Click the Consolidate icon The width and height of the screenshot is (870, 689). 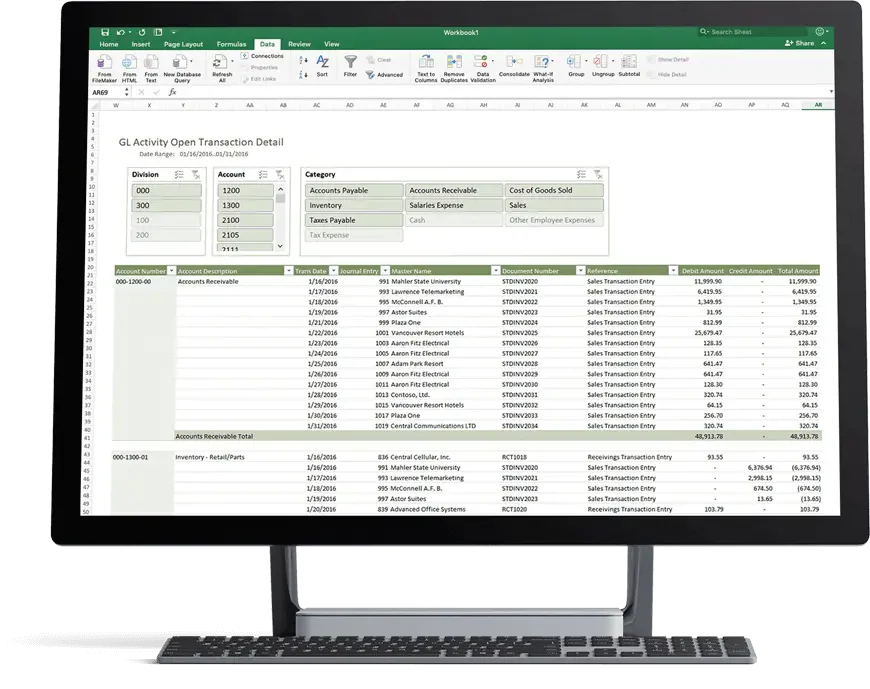pos(514,62)
